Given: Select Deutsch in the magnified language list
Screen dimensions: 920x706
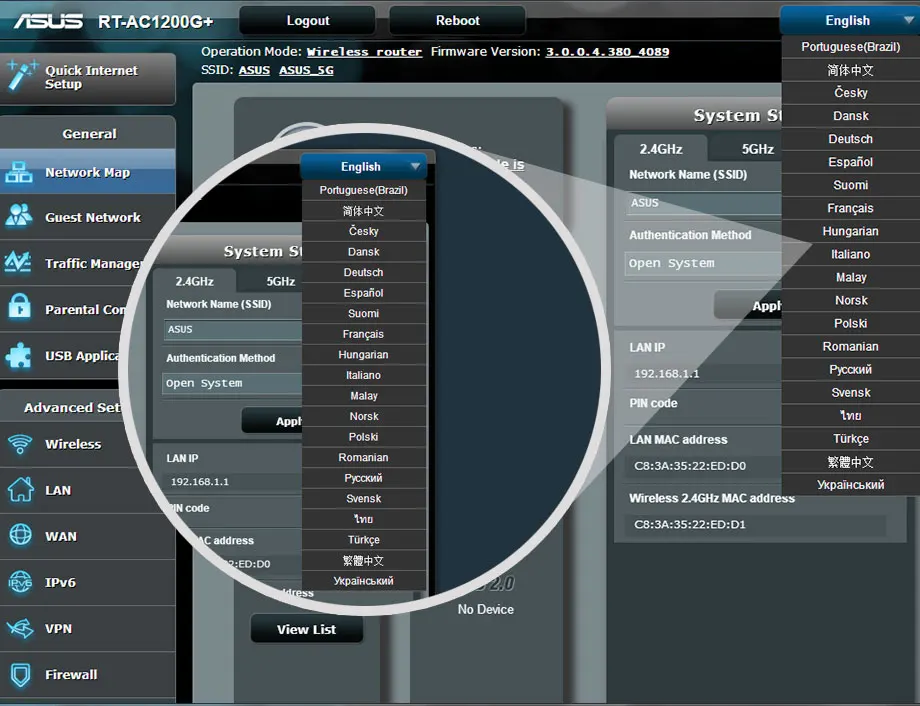Looking at the screenshot, I should coord(364,272).
